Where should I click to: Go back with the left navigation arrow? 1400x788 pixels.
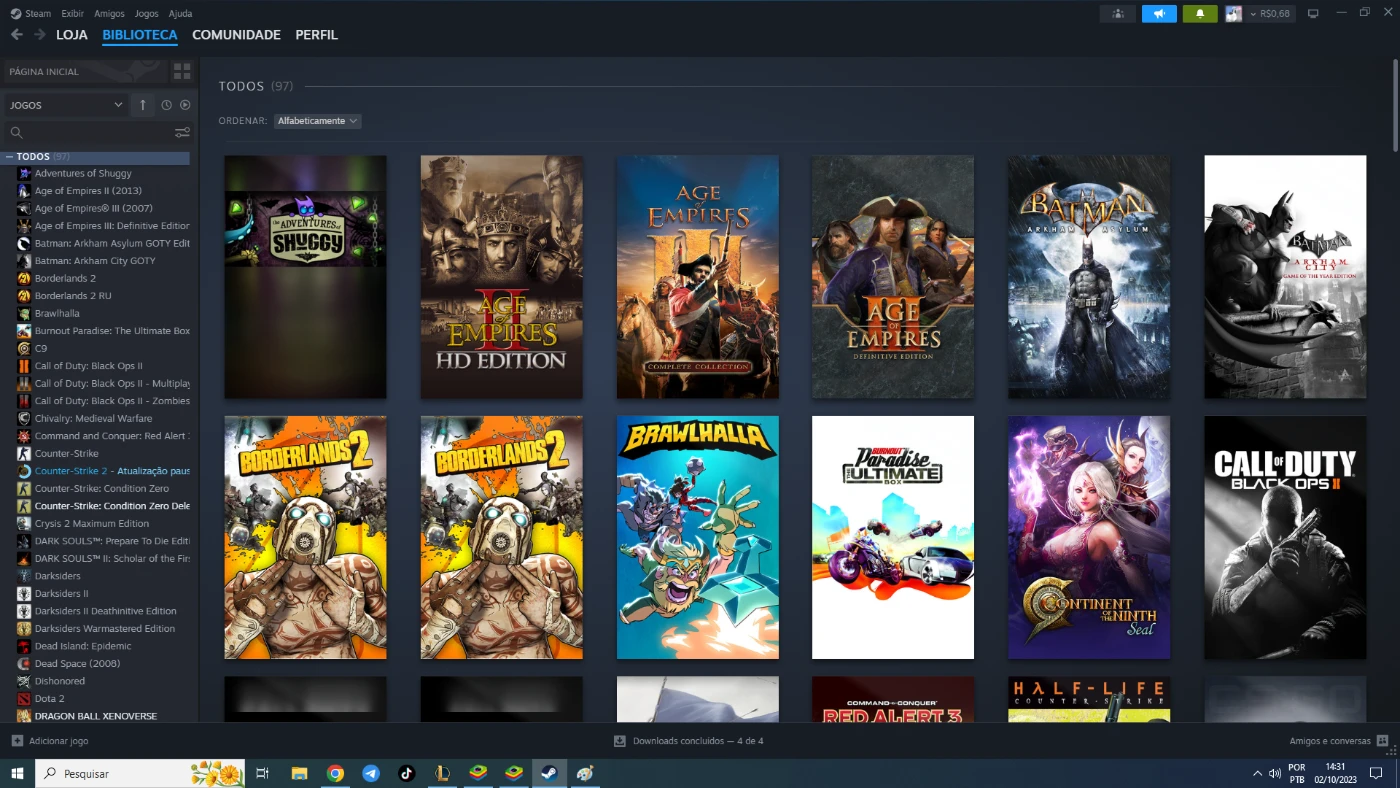point(16,34)
